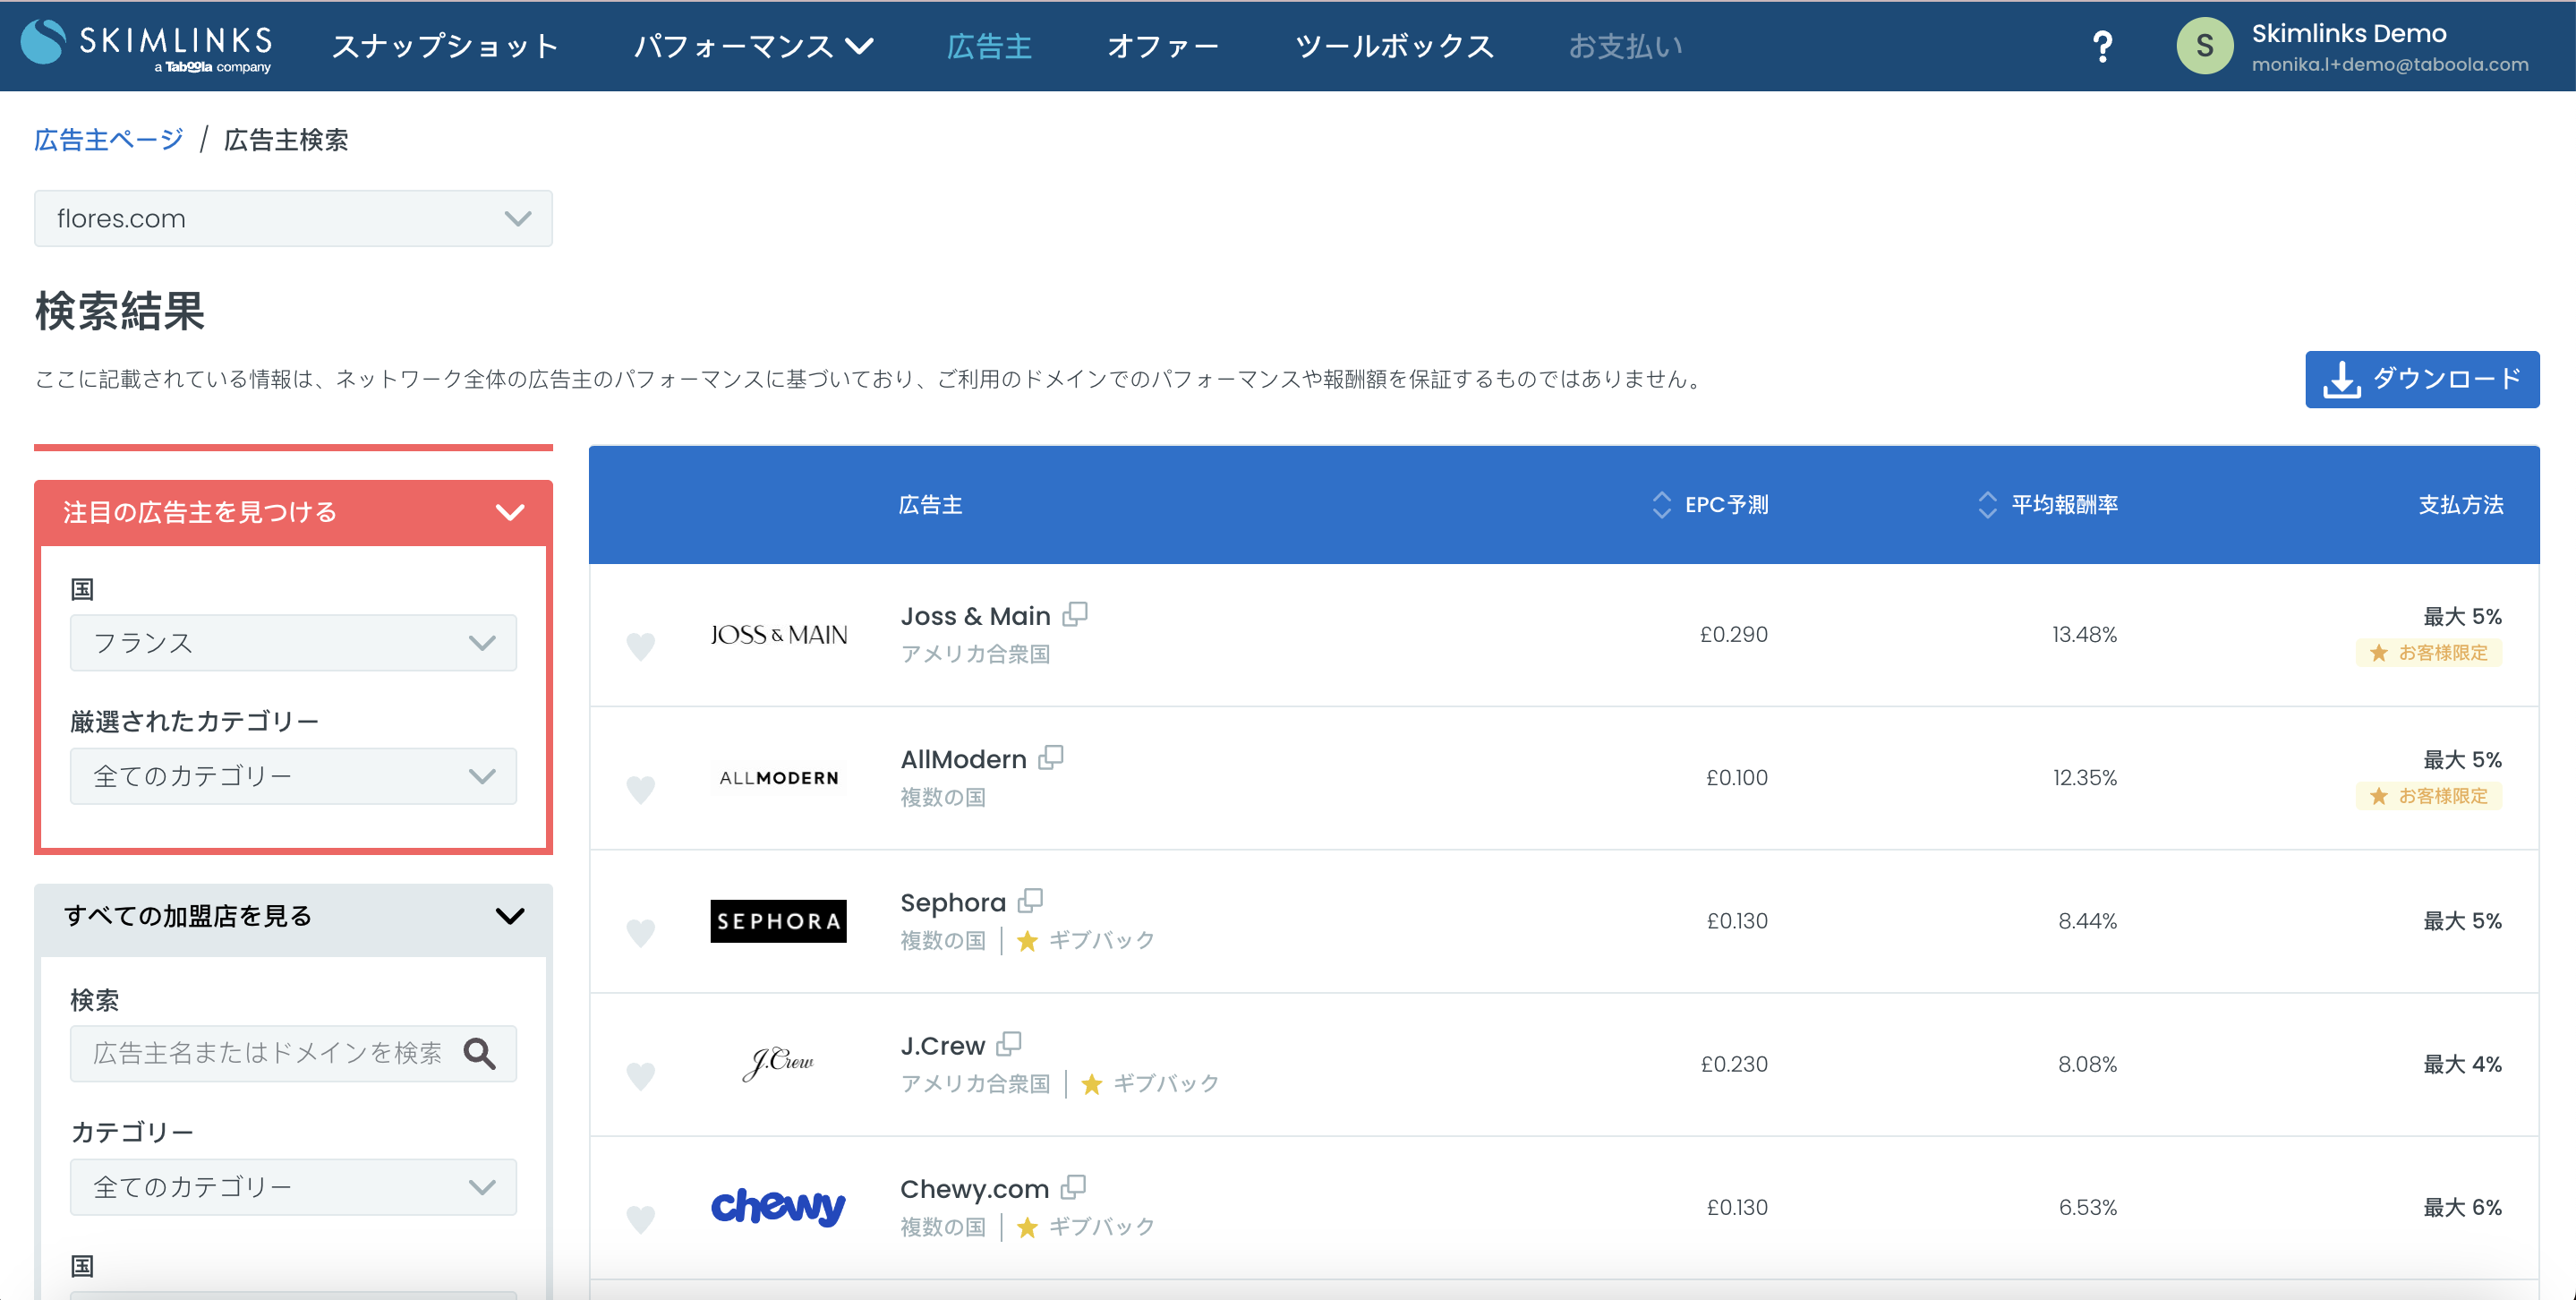The width and height of the screenshot is (2576, 1300).
Task: Open the フランス country dropdown
Action: [293, 643]
